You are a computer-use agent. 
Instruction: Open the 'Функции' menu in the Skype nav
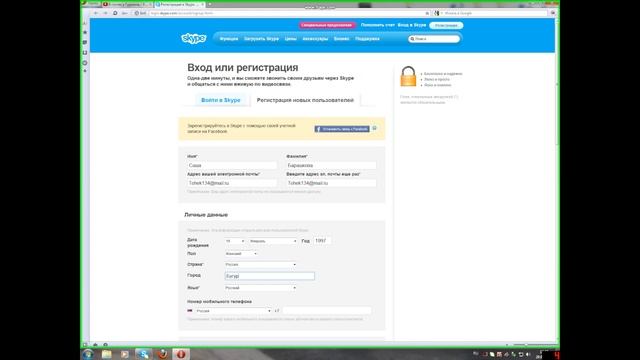229,39
